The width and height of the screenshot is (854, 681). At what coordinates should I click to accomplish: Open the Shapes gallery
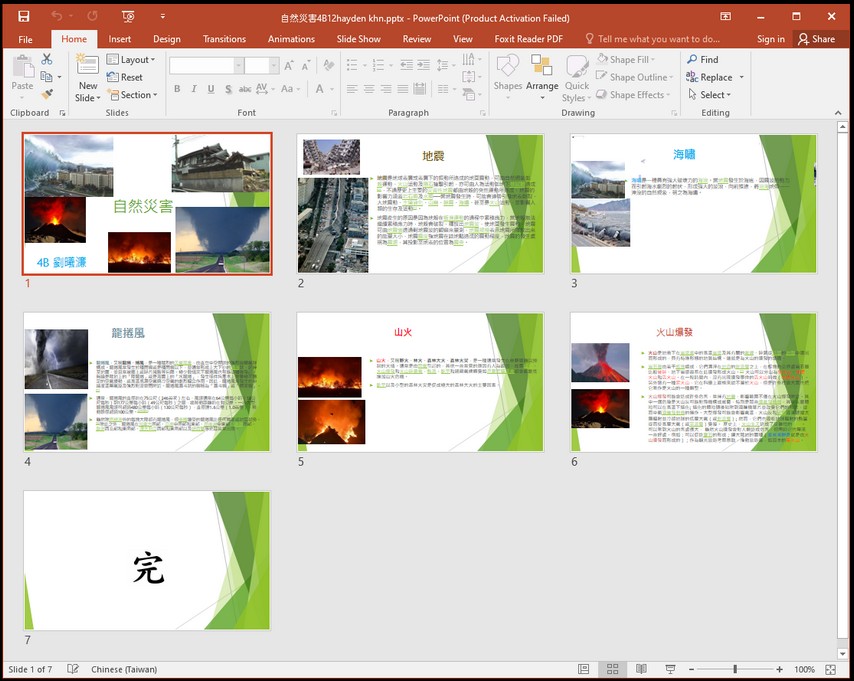(x=508, y=79)
